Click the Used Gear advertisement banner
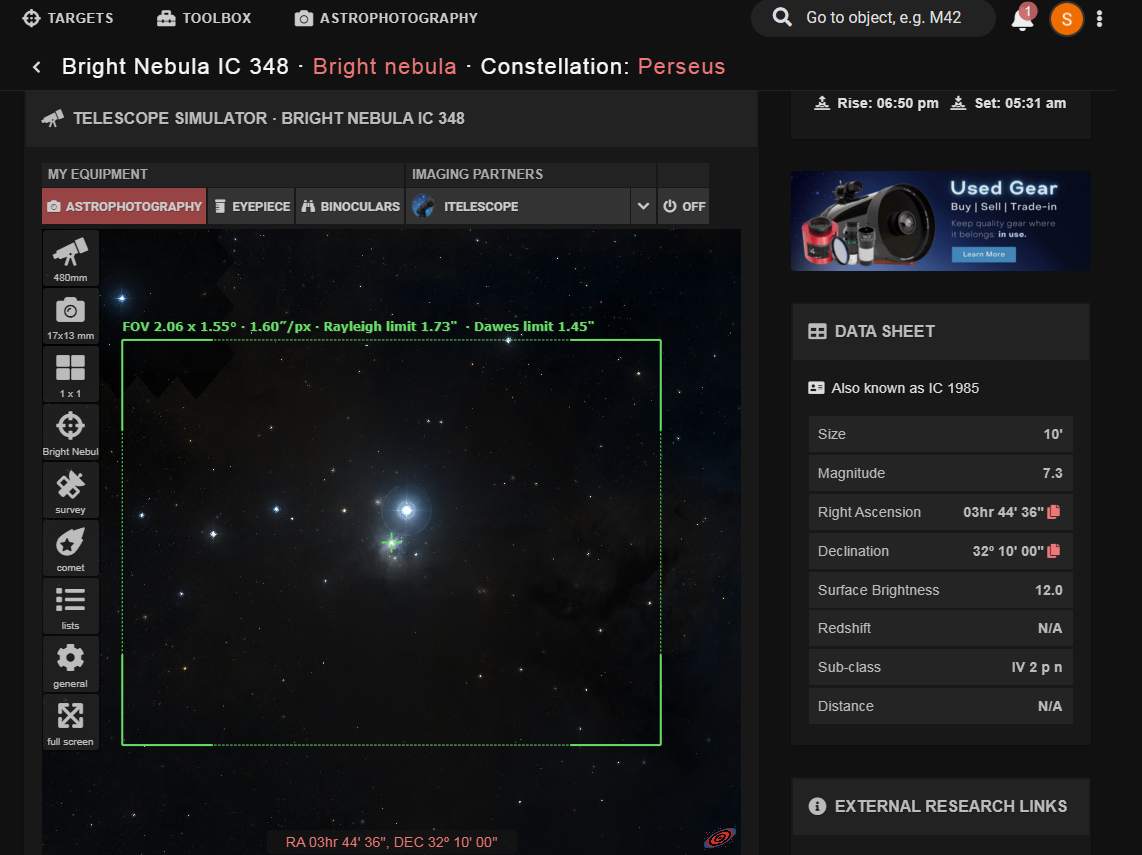 (940, 221)
